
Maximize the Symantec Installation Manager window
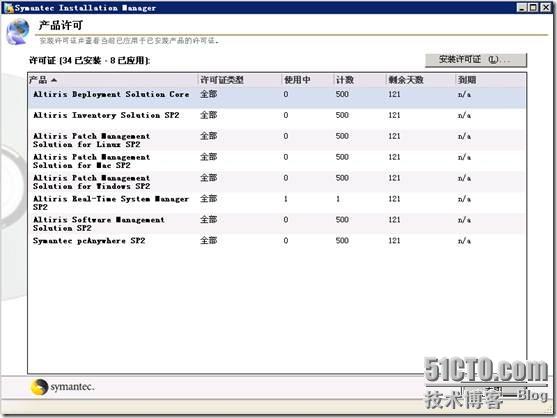(534, 7)
